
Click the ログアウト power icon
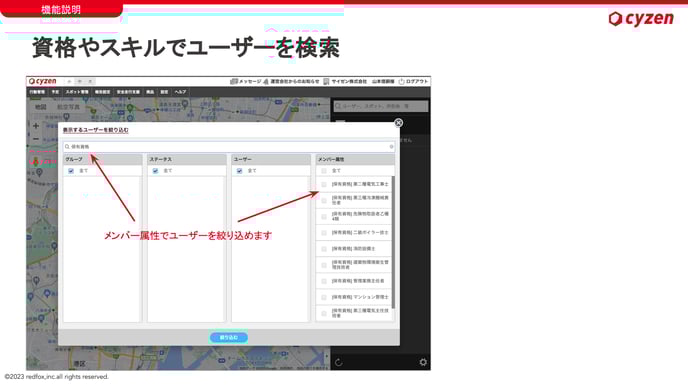[401, 81]
